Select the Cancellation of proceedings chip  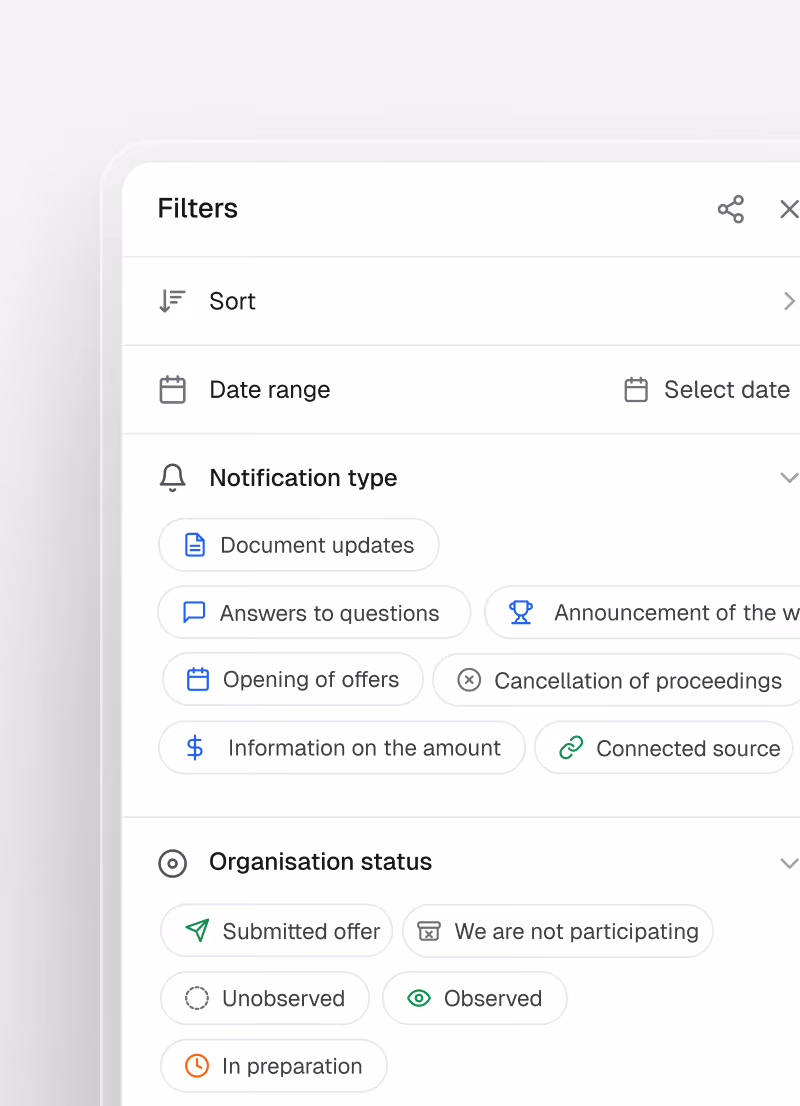[x=617, y=680]
